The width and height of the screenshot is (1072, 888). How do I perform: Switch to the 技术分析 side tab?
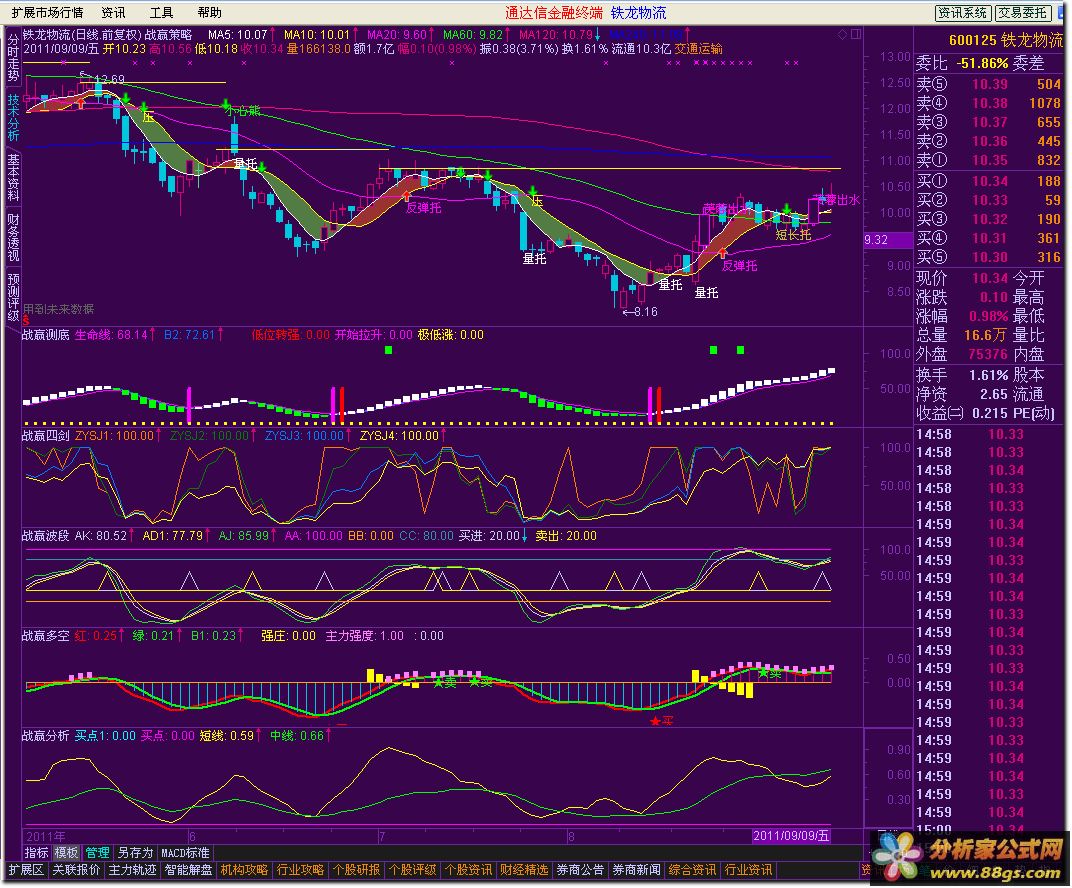click(13, 117)
